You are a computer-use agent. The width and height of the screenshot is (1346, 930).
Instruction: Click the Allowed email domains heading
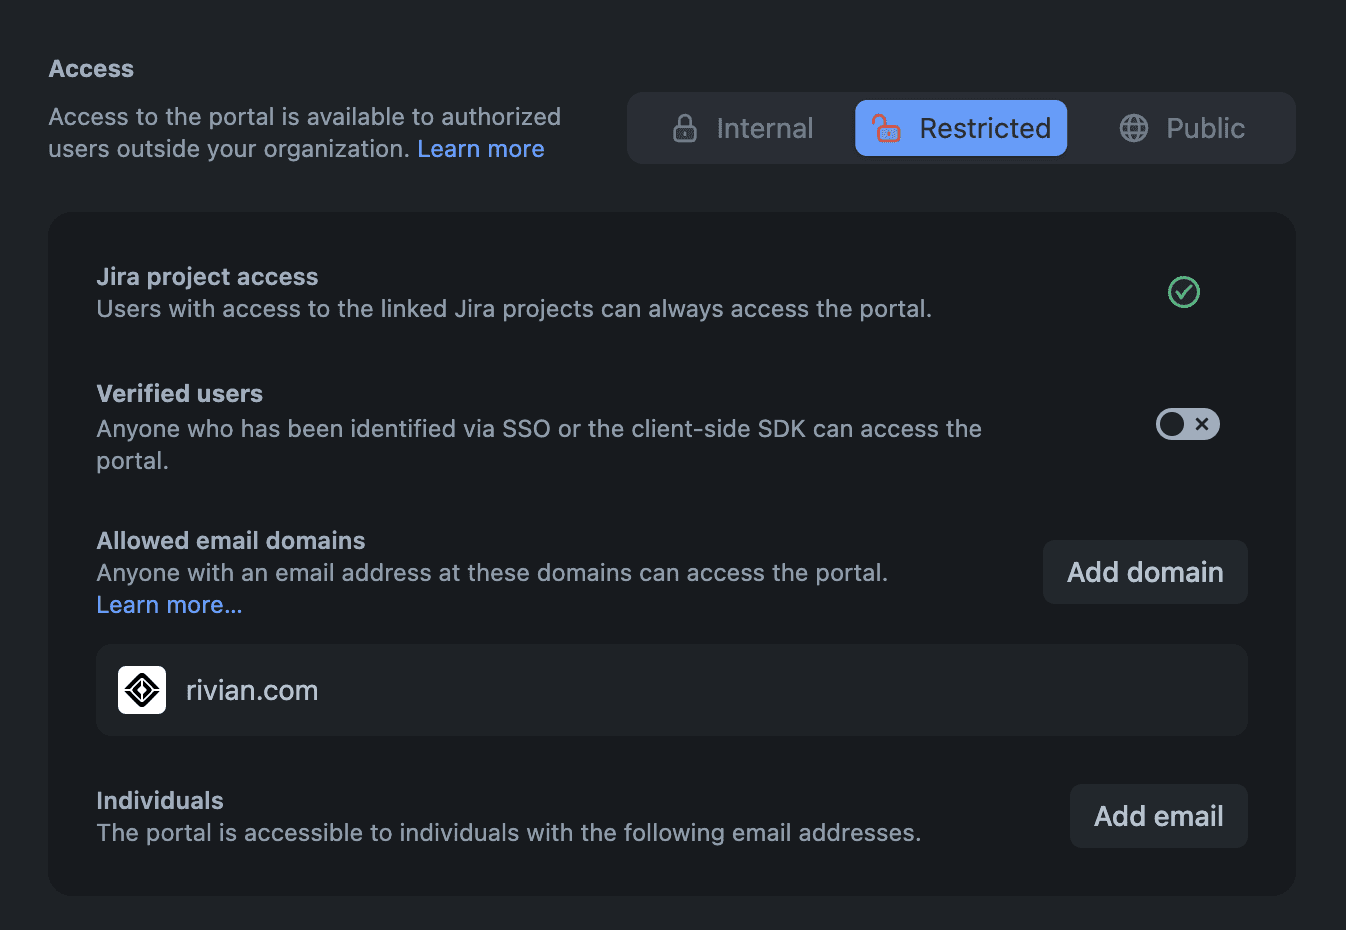click(231, 541)
